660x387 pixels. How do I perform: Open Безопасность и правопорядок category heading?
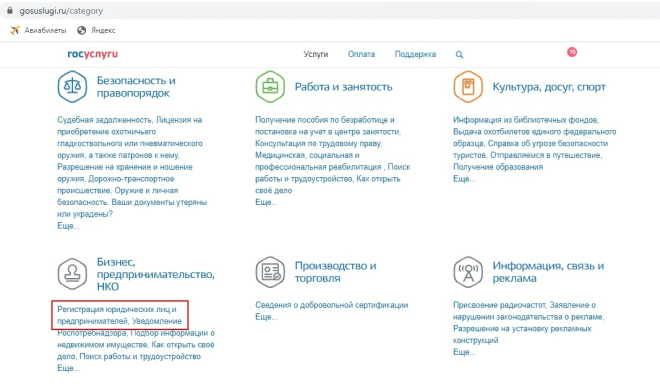pos(136,87)
